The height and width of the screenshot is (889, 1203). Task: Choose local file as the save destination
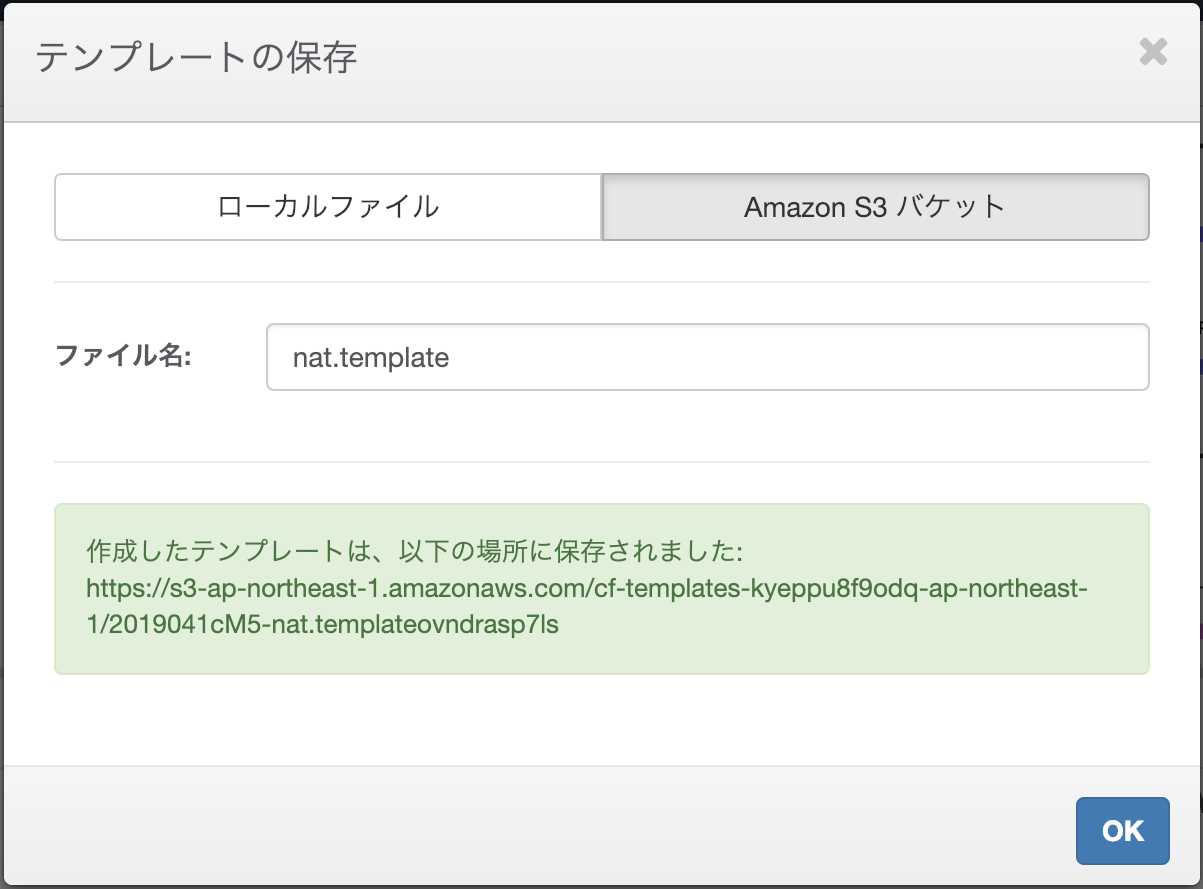[328, 207]
